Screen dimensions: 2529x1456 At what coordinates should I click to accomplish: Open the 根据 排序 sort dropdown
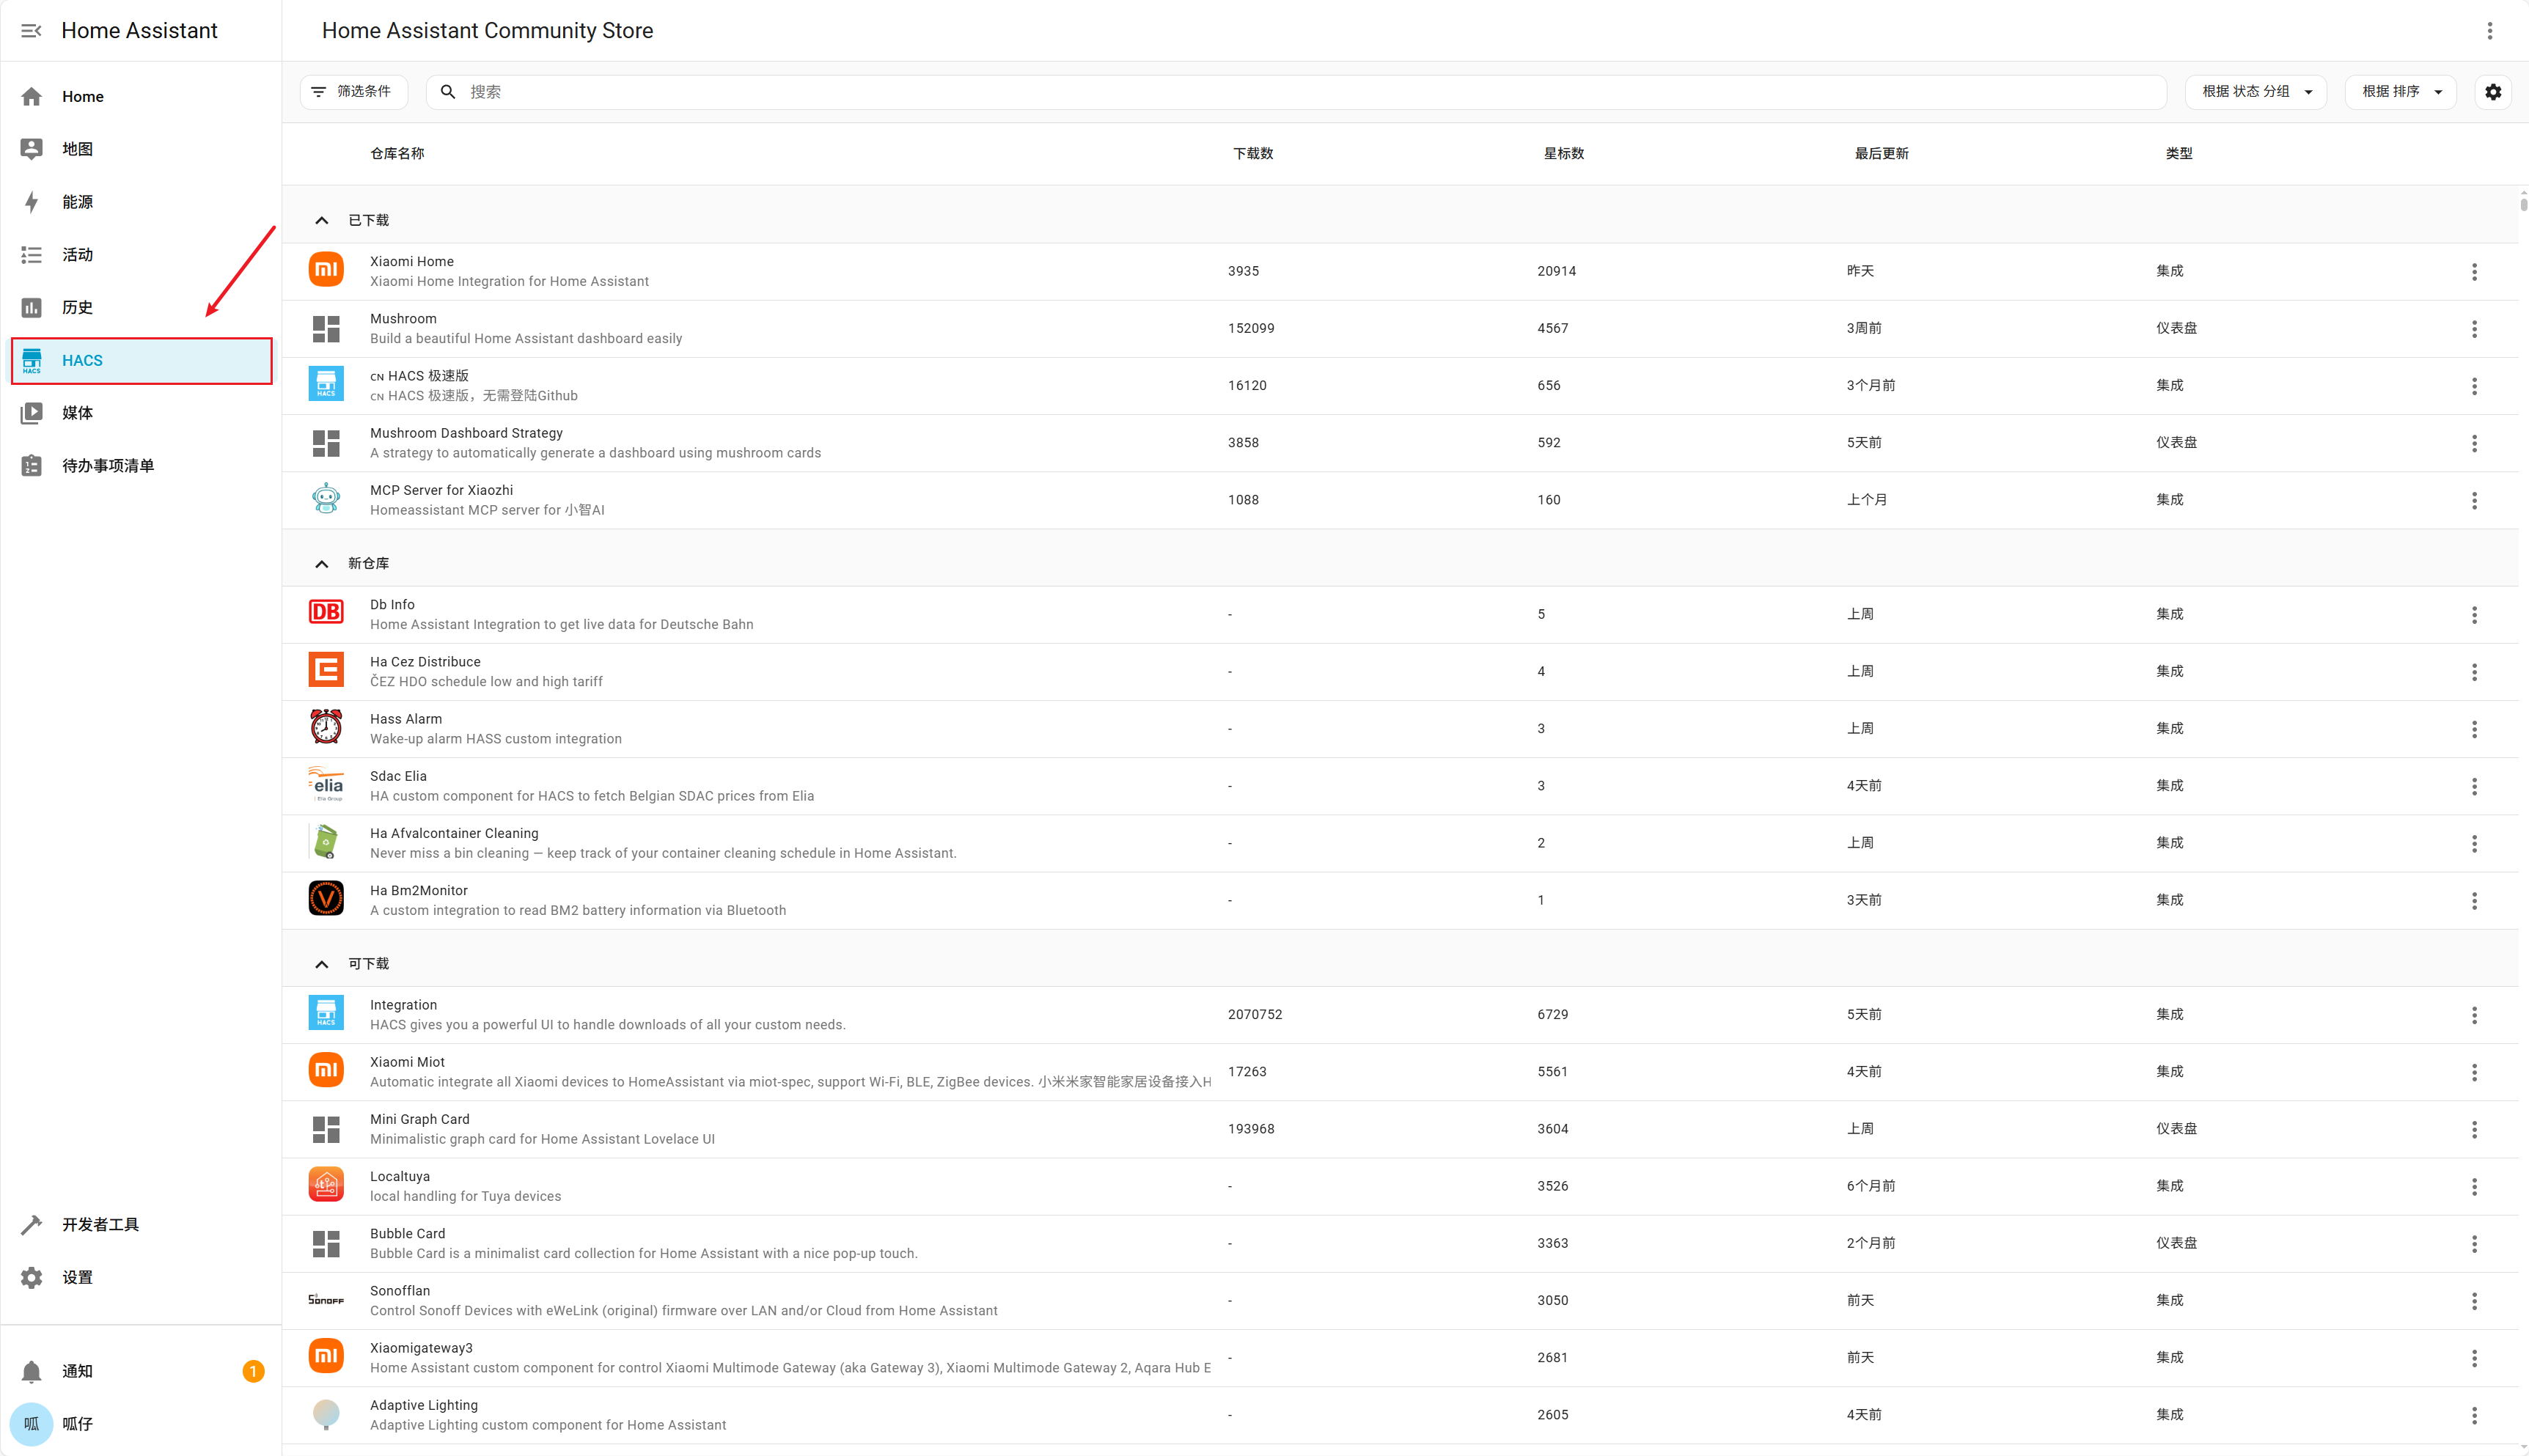2400,92
